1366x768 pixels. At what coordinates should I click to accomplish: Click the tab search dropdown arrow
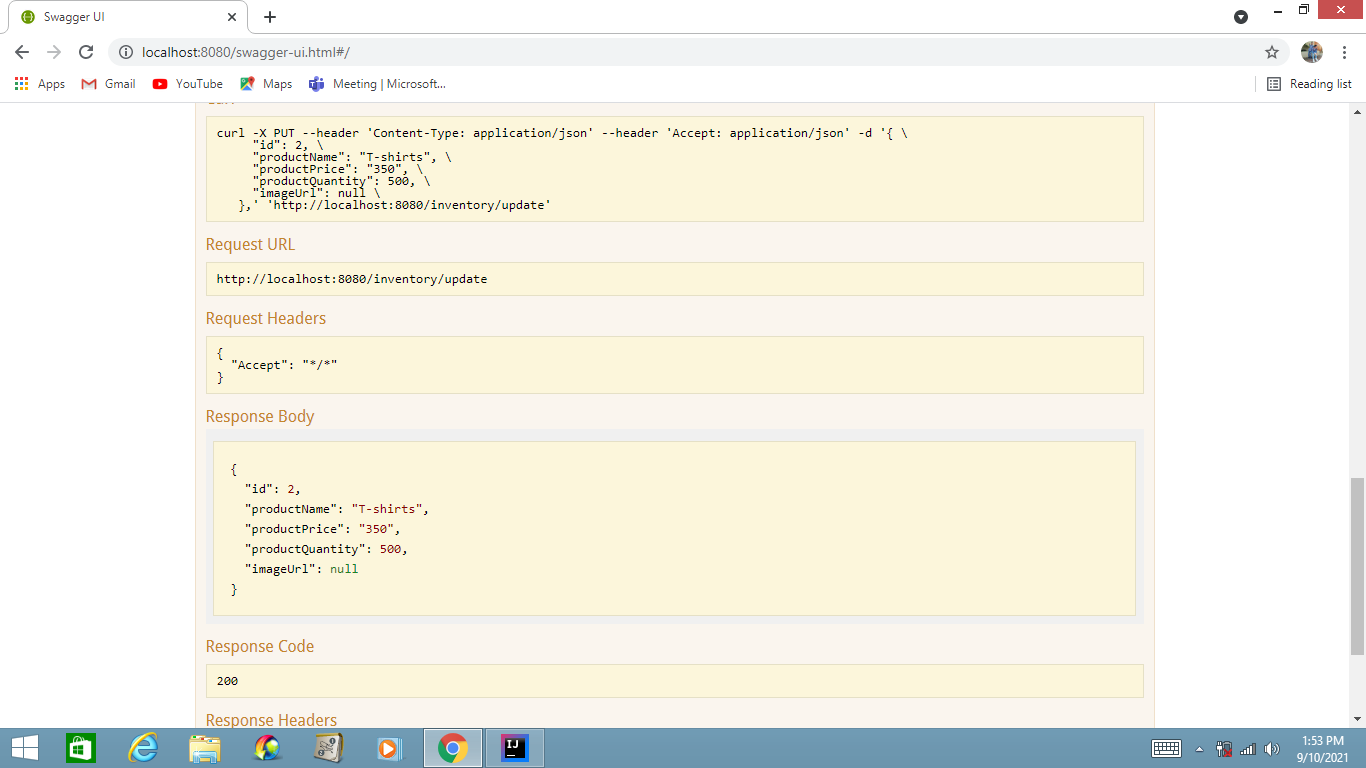point(1241,17)
